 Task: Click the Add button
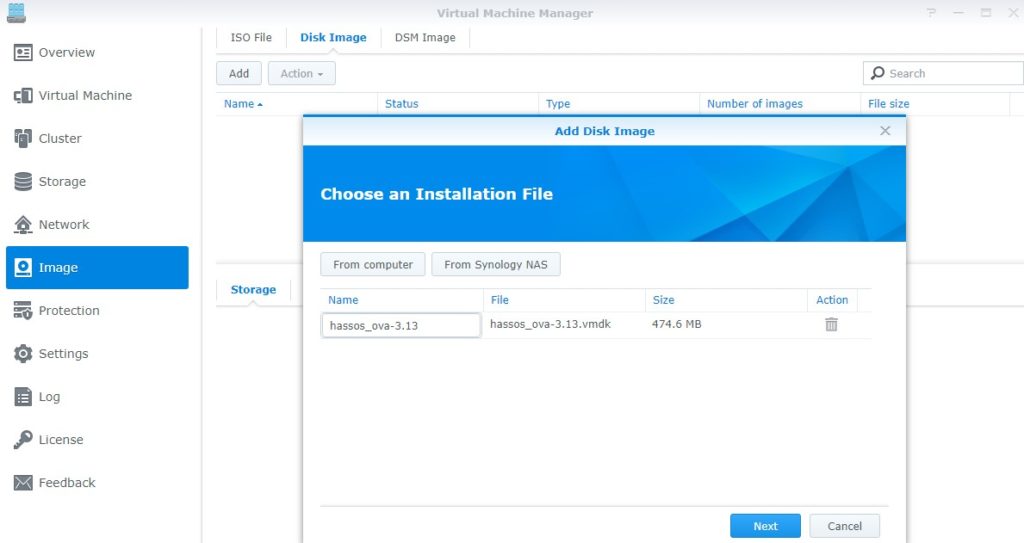(239, 73)
